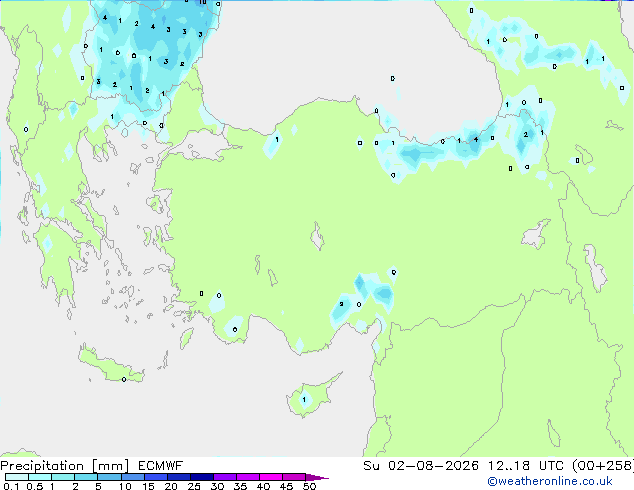Screen dimensions: 634x490
Task: Click the '(00+258)' forecast offset text
Action: (x=602, y=466)
